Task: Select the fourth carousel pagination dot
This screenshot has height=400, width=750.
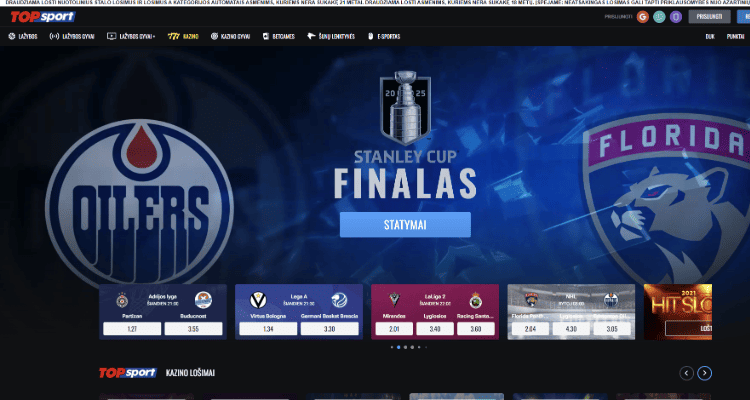Action: [412, 347]
